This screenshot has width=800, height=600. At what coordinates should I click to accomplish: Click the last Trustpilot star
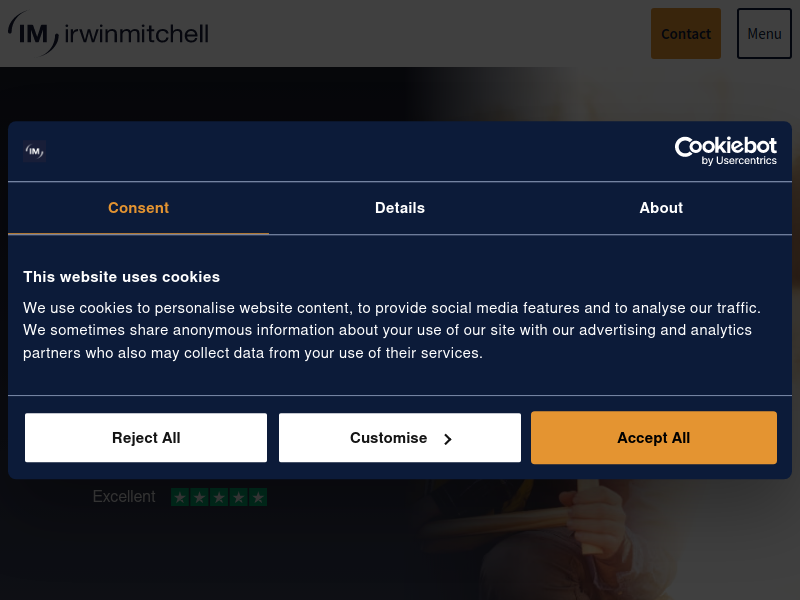[258, 497]
